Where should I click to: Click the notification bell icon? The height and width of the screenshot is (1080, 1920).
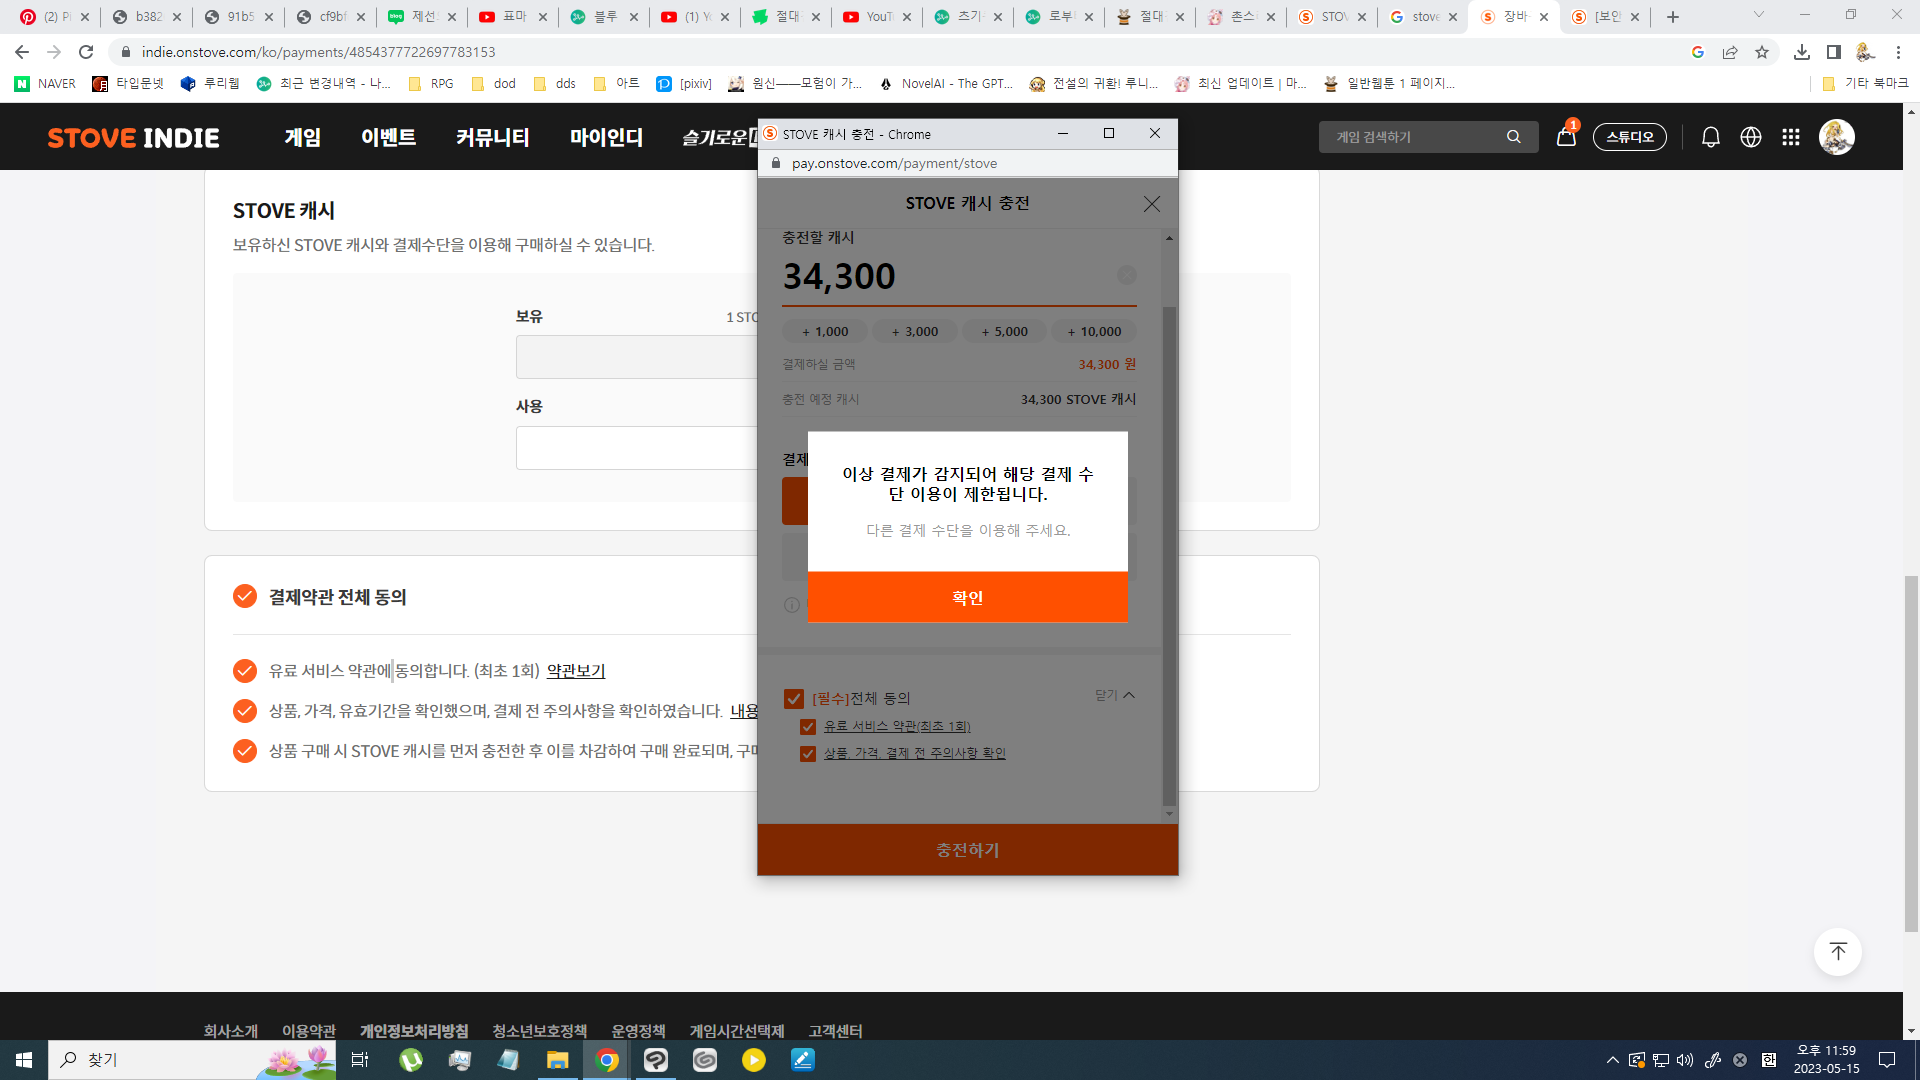(1710, 137)
